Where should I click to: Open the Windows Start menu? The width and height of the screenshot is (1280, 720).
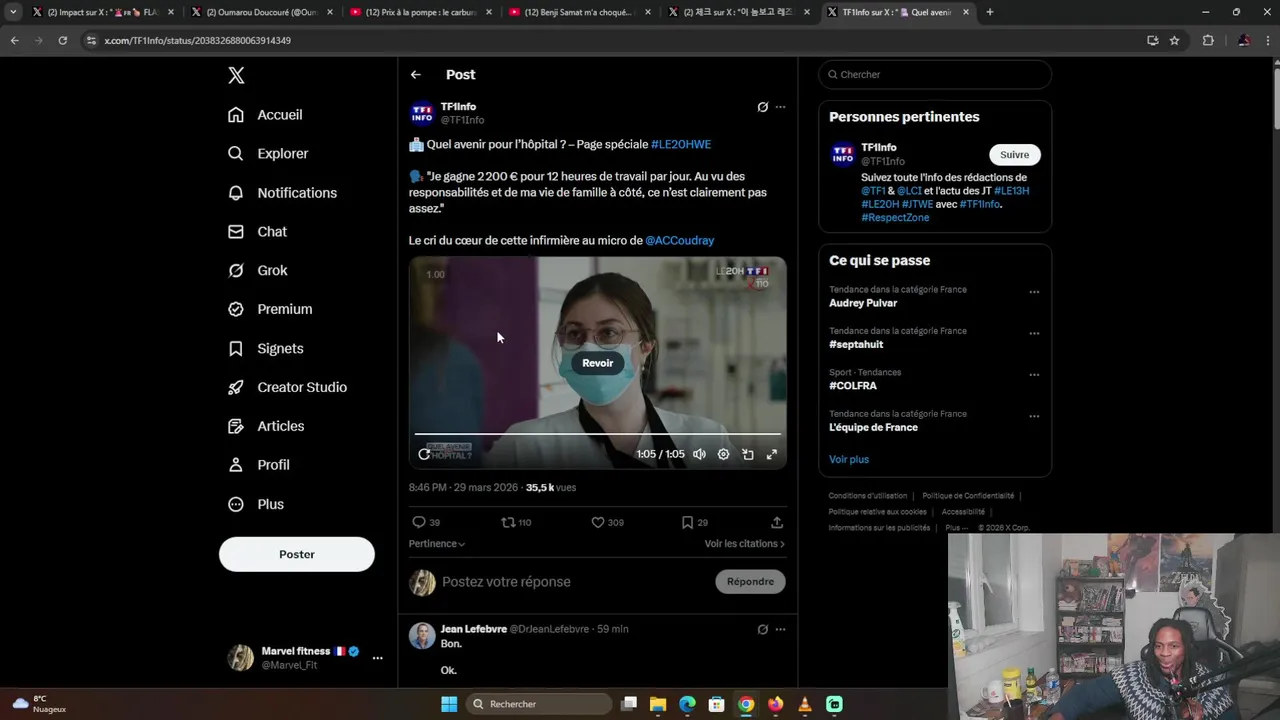click(x=449, y=704)
